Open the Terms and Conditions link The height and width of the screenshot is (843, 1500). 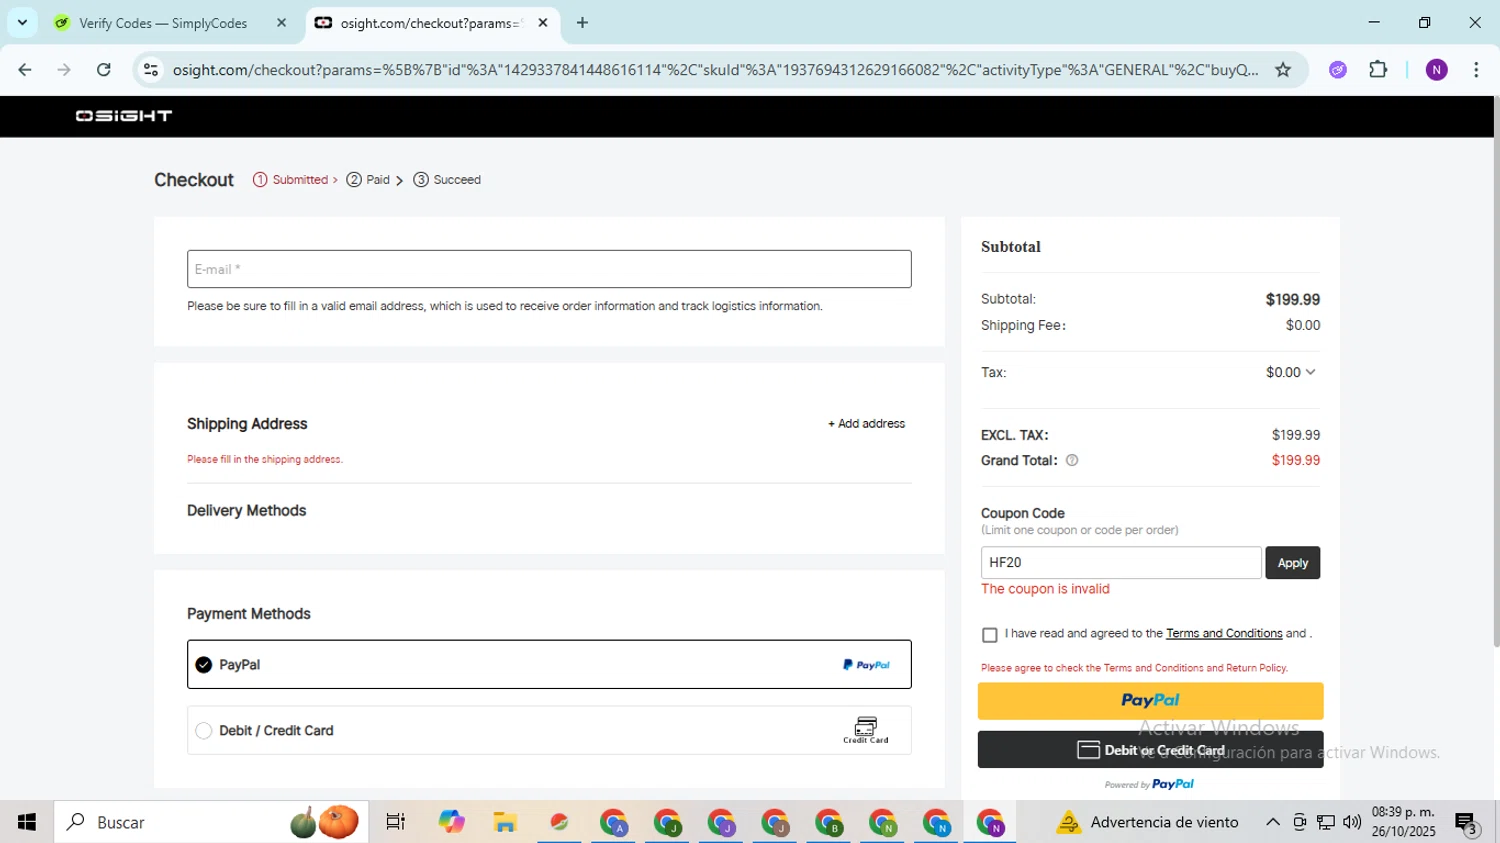1224,634
